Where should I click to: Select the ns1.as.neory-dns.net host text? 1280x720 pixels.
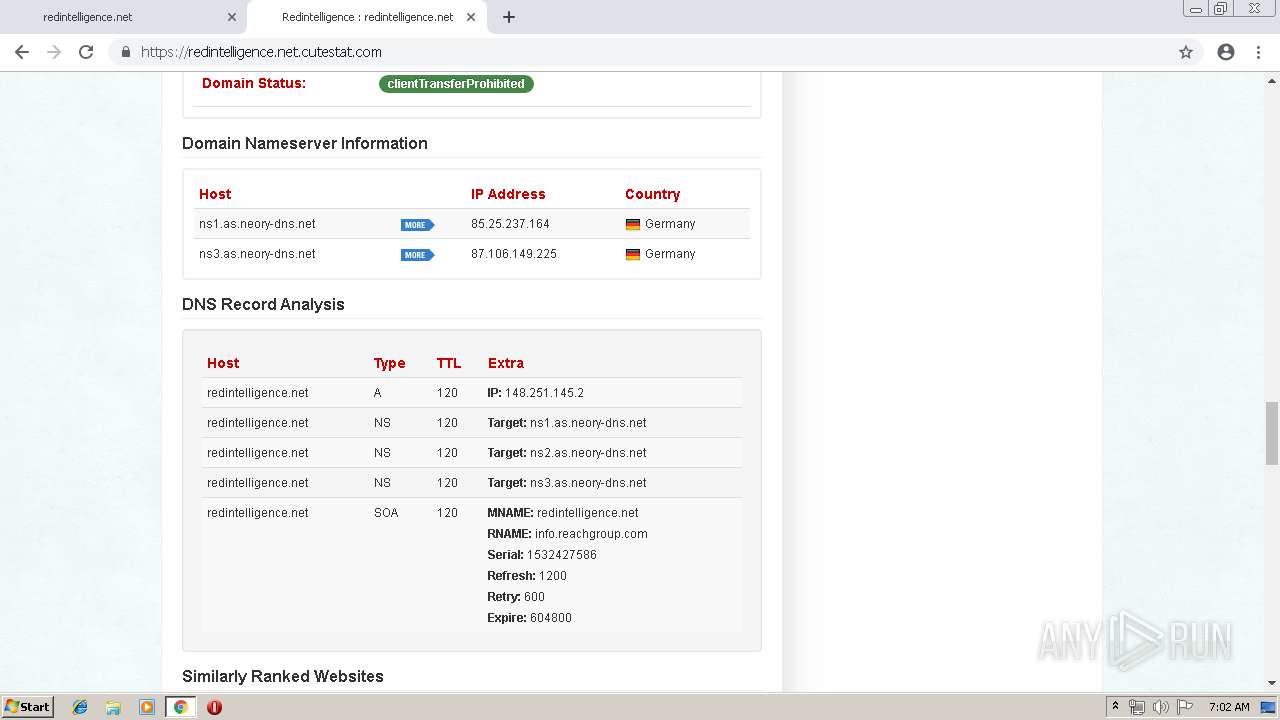pos(257,224)
